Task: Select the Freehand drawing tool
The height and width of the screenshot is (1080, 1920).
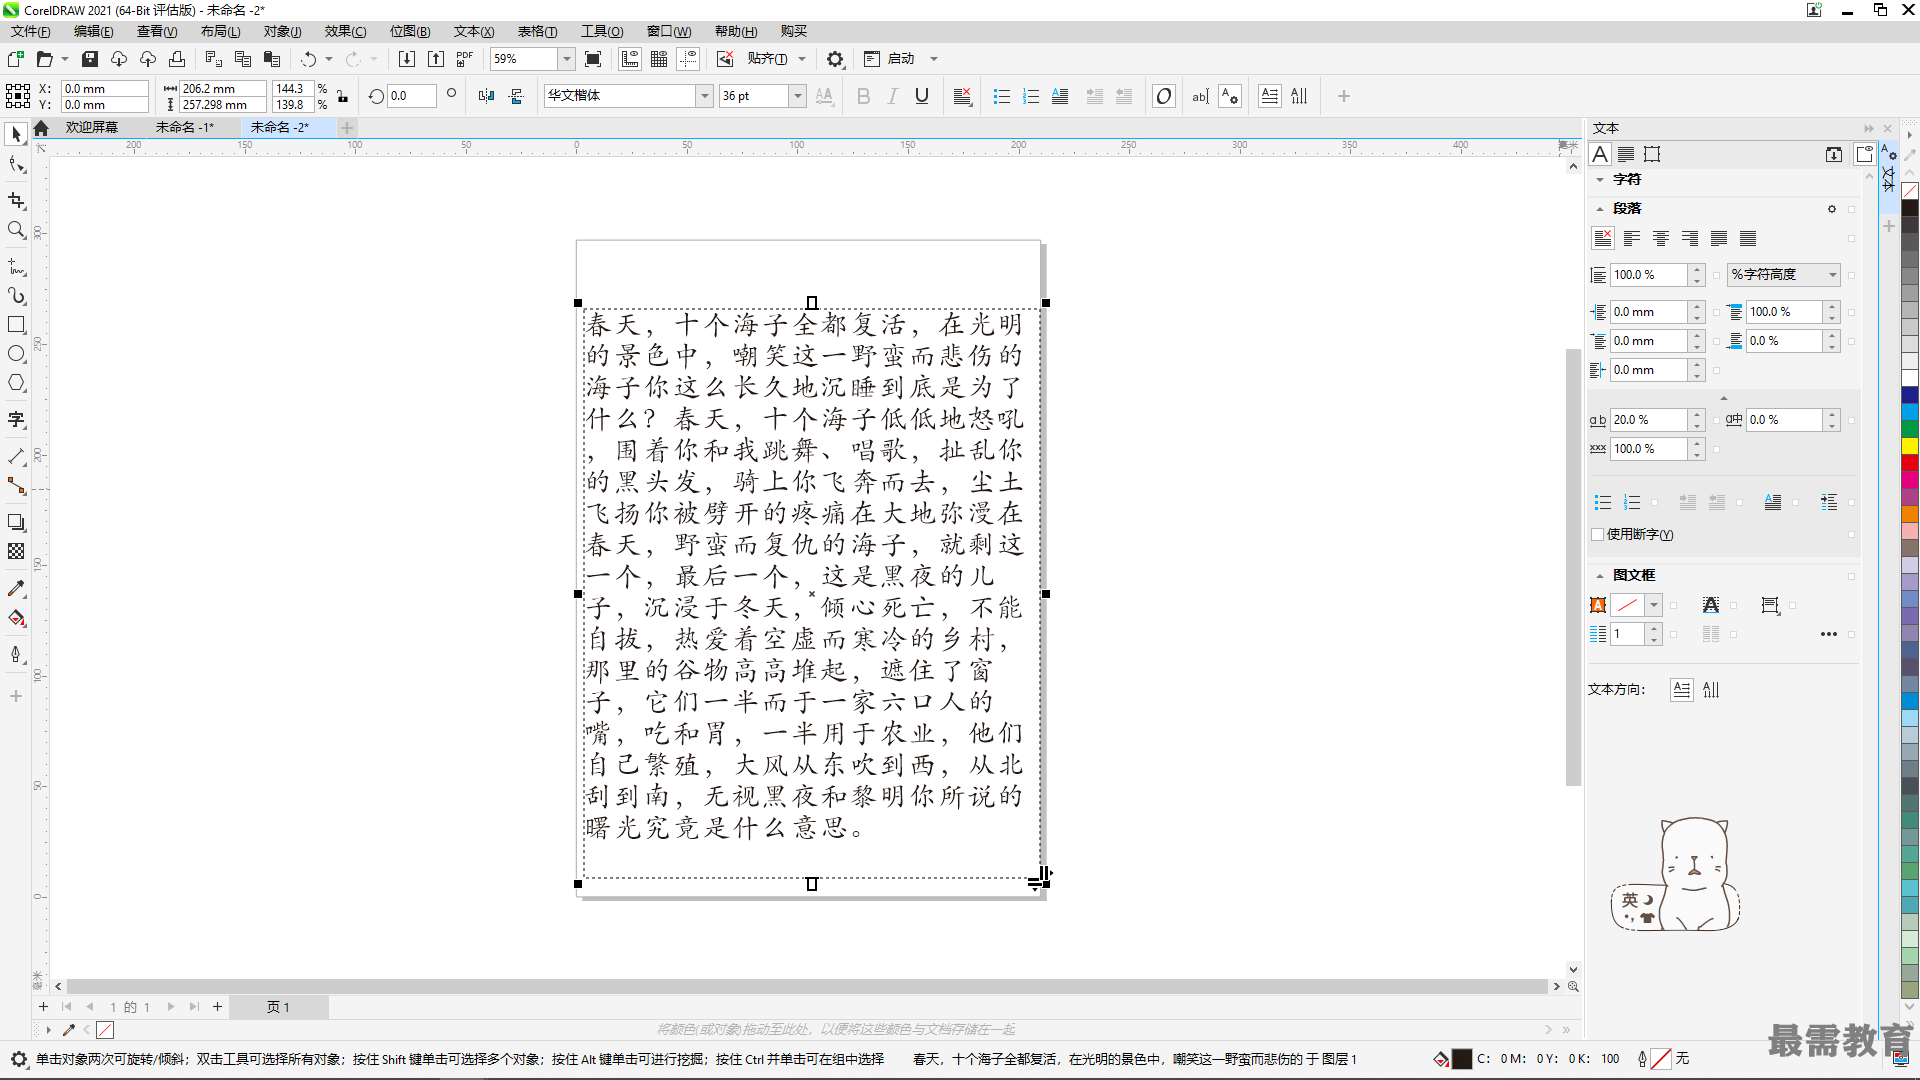Action: [x=16, y=267]
